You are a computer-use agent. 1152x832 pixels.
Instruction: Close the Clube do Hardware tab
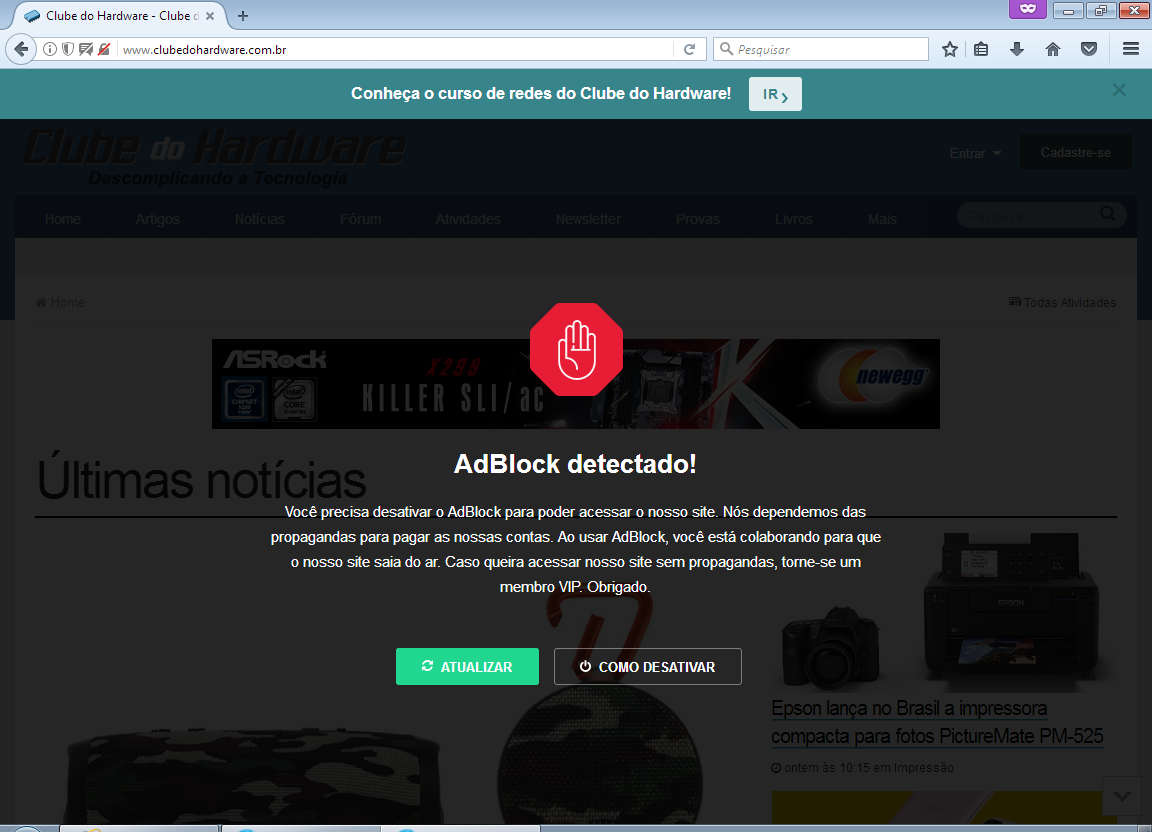[210, 15]
